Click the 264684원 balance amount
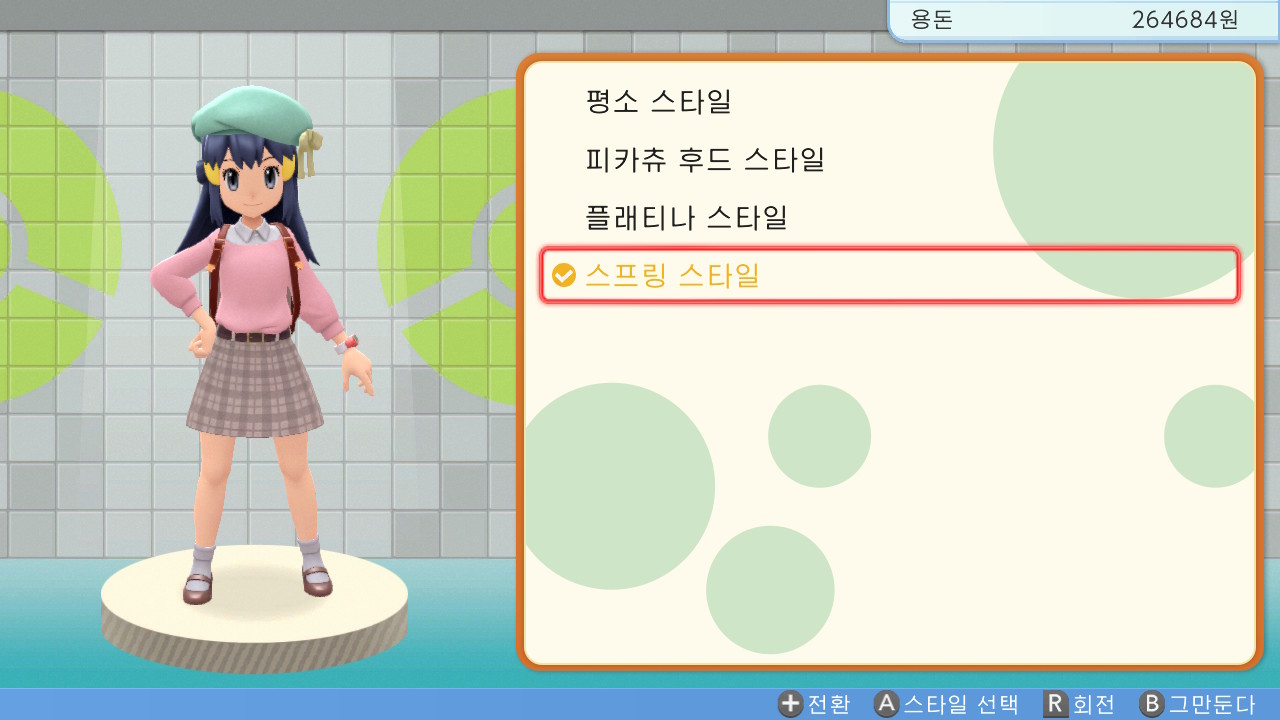 coord(1185,19)
